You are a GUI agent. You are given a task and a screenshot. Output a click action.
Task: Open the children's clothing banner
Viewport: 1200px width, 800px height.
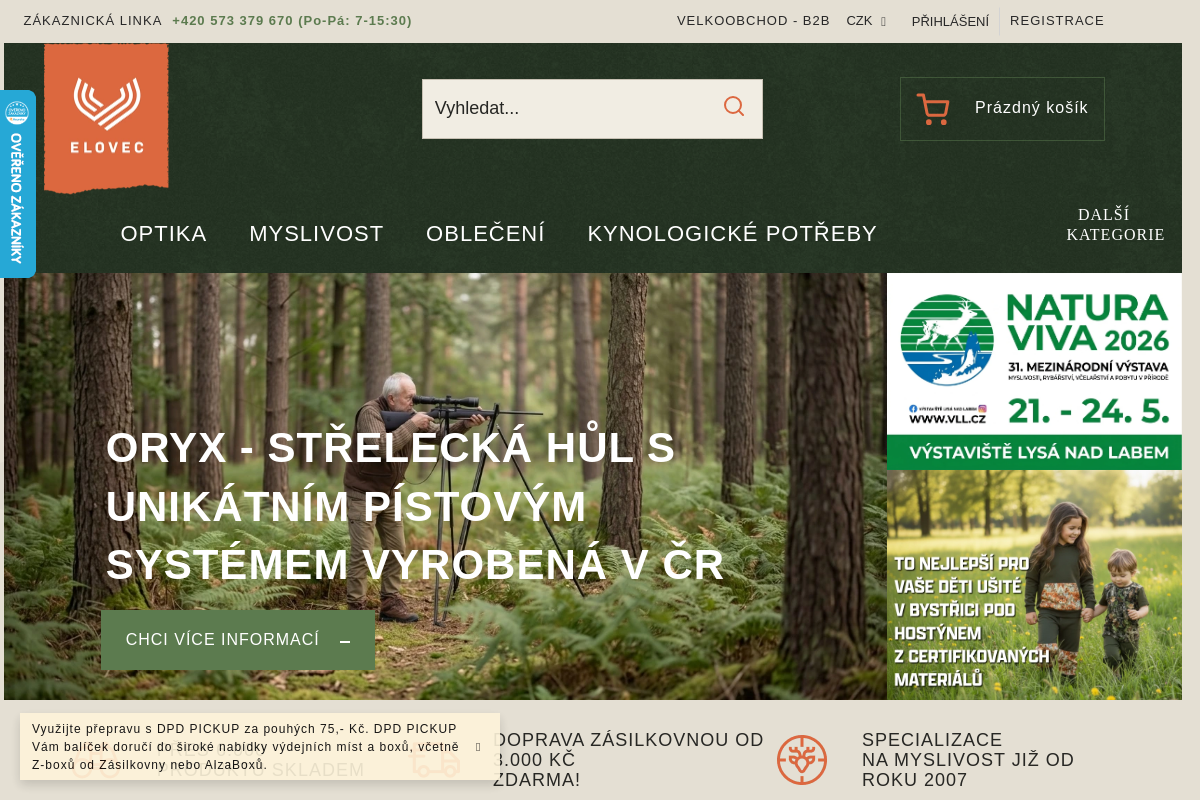click(x=1034, y=585)
